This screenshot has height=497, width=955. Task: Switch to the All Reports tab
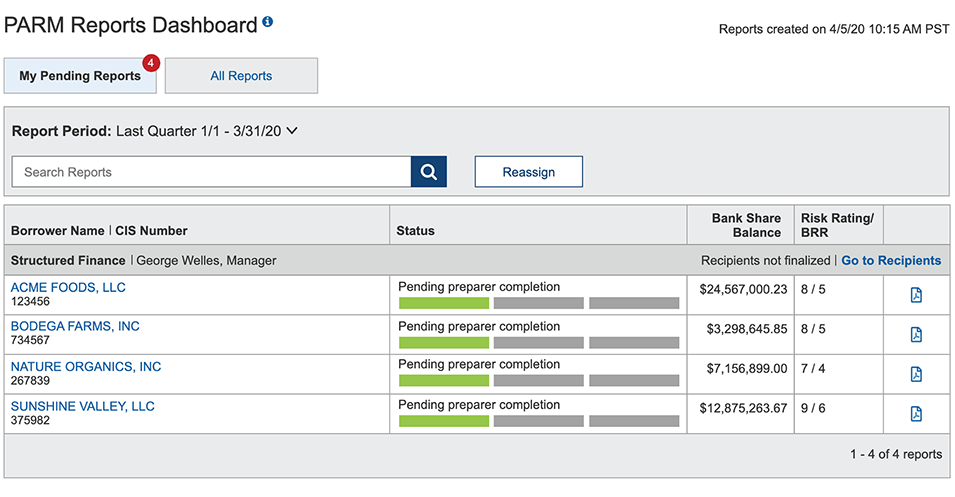[241, 76]
